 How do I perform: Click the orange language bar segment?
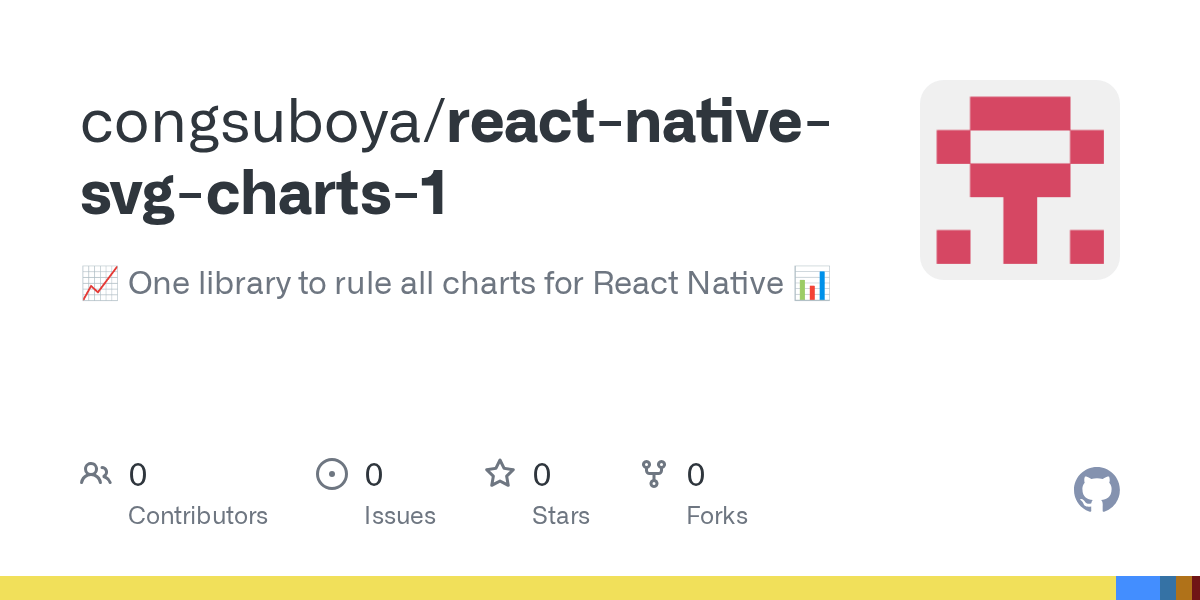[x=1184, y=588]
